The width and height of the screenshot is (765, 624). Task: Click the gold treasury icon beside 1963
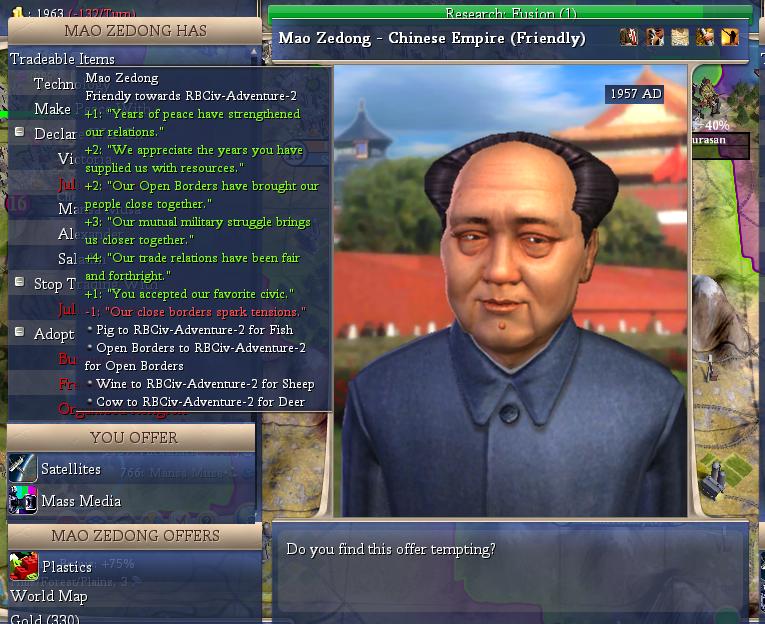[18, 12]
